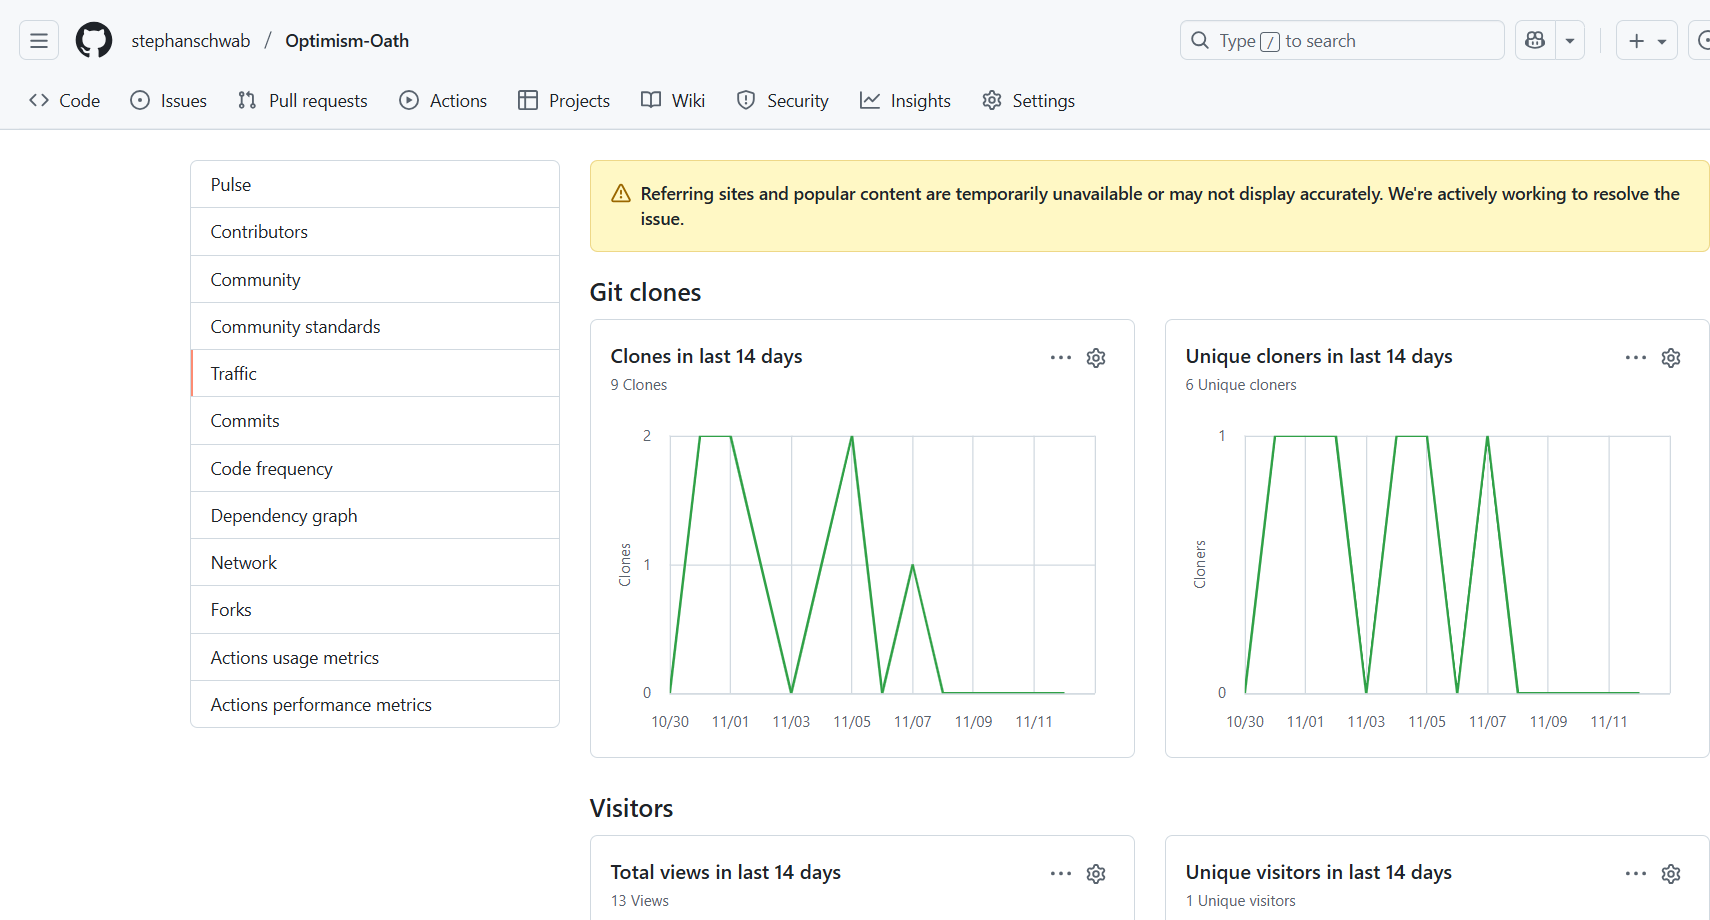Click the GitHub logo icon
1710x920 pixels.
(x=94, y=41)
